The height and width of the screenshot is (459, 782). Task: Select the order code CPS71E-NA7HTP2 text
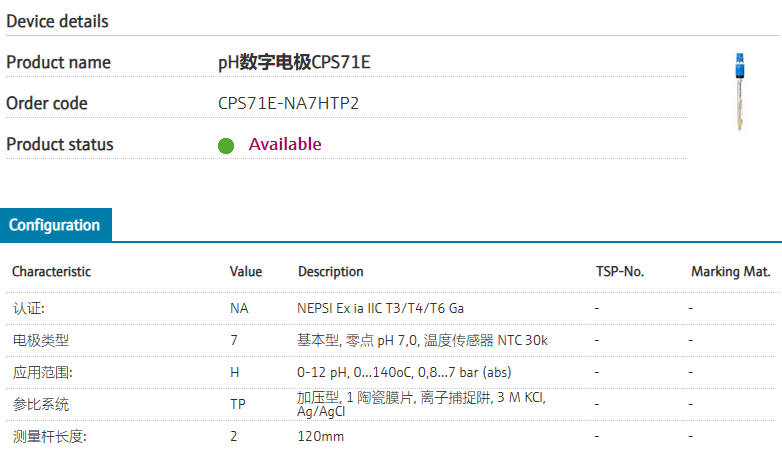[288, 103]
